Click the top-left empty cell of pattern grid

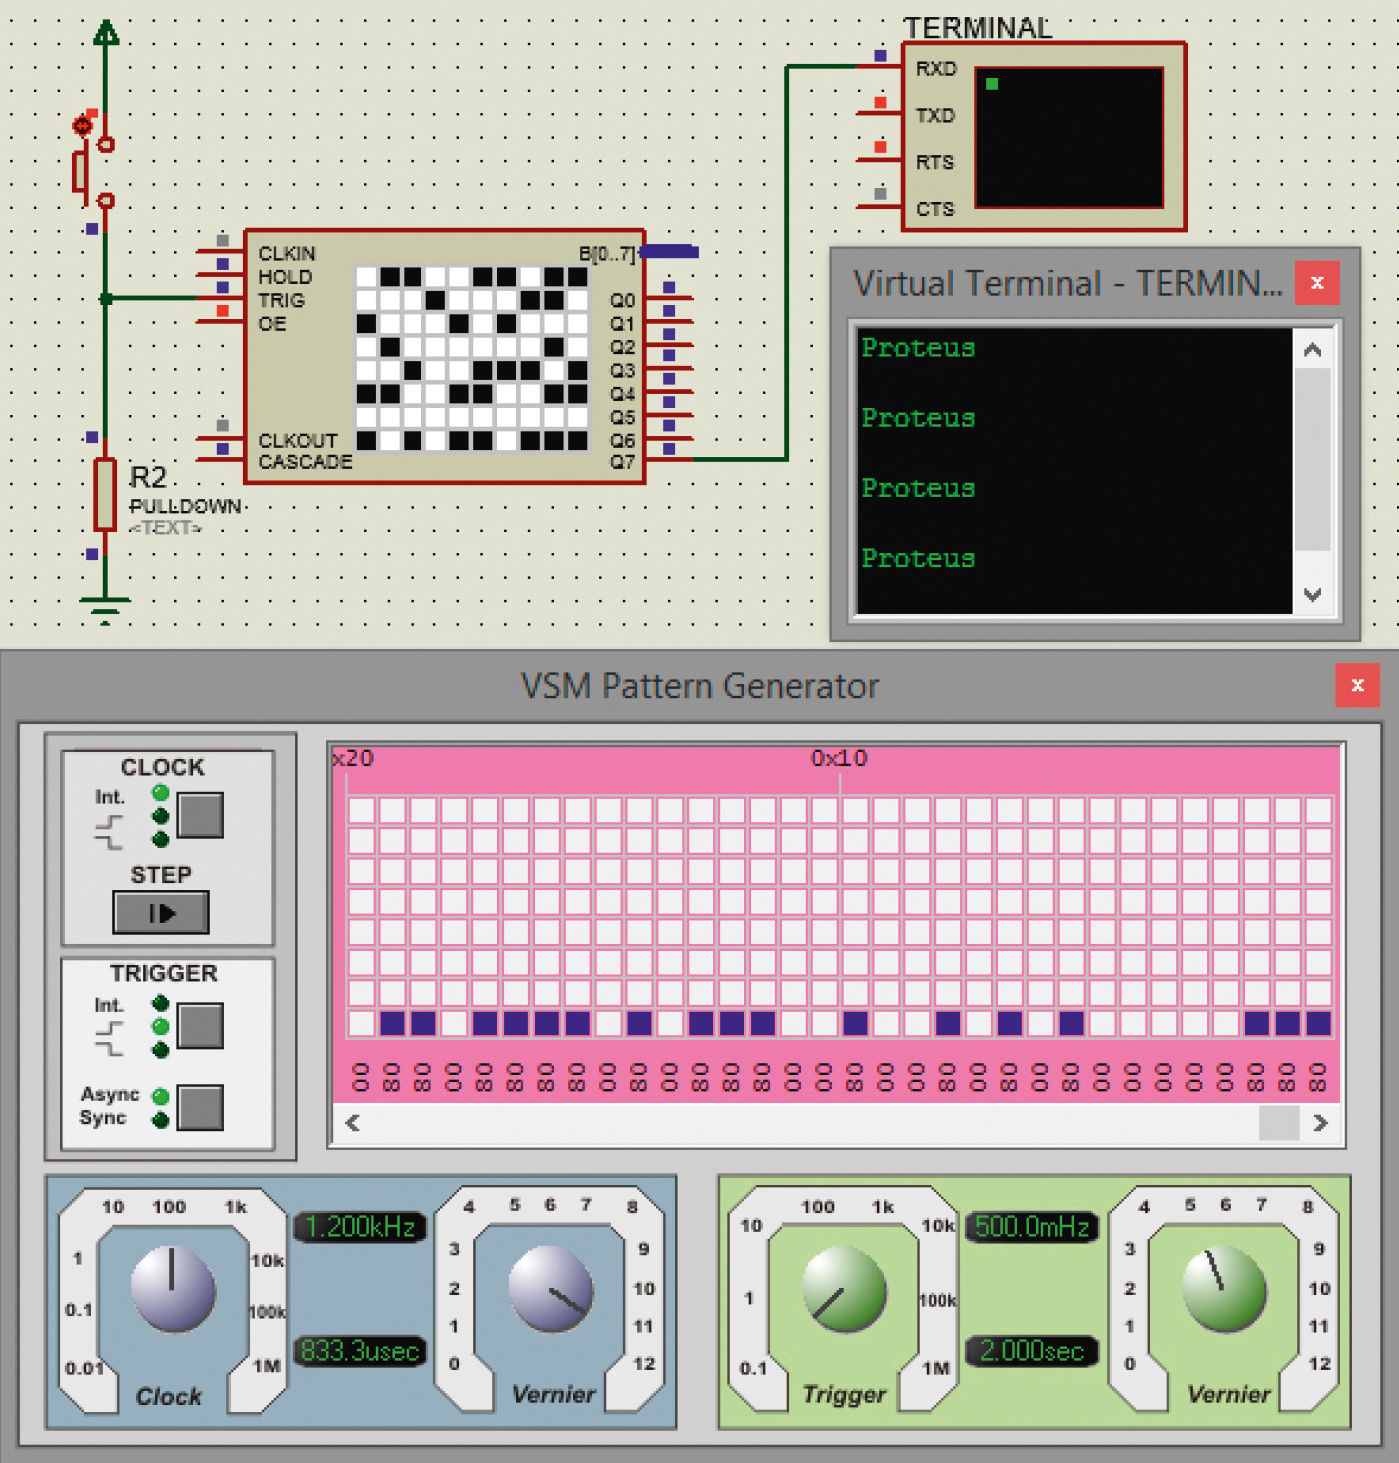tap(361, 809)
